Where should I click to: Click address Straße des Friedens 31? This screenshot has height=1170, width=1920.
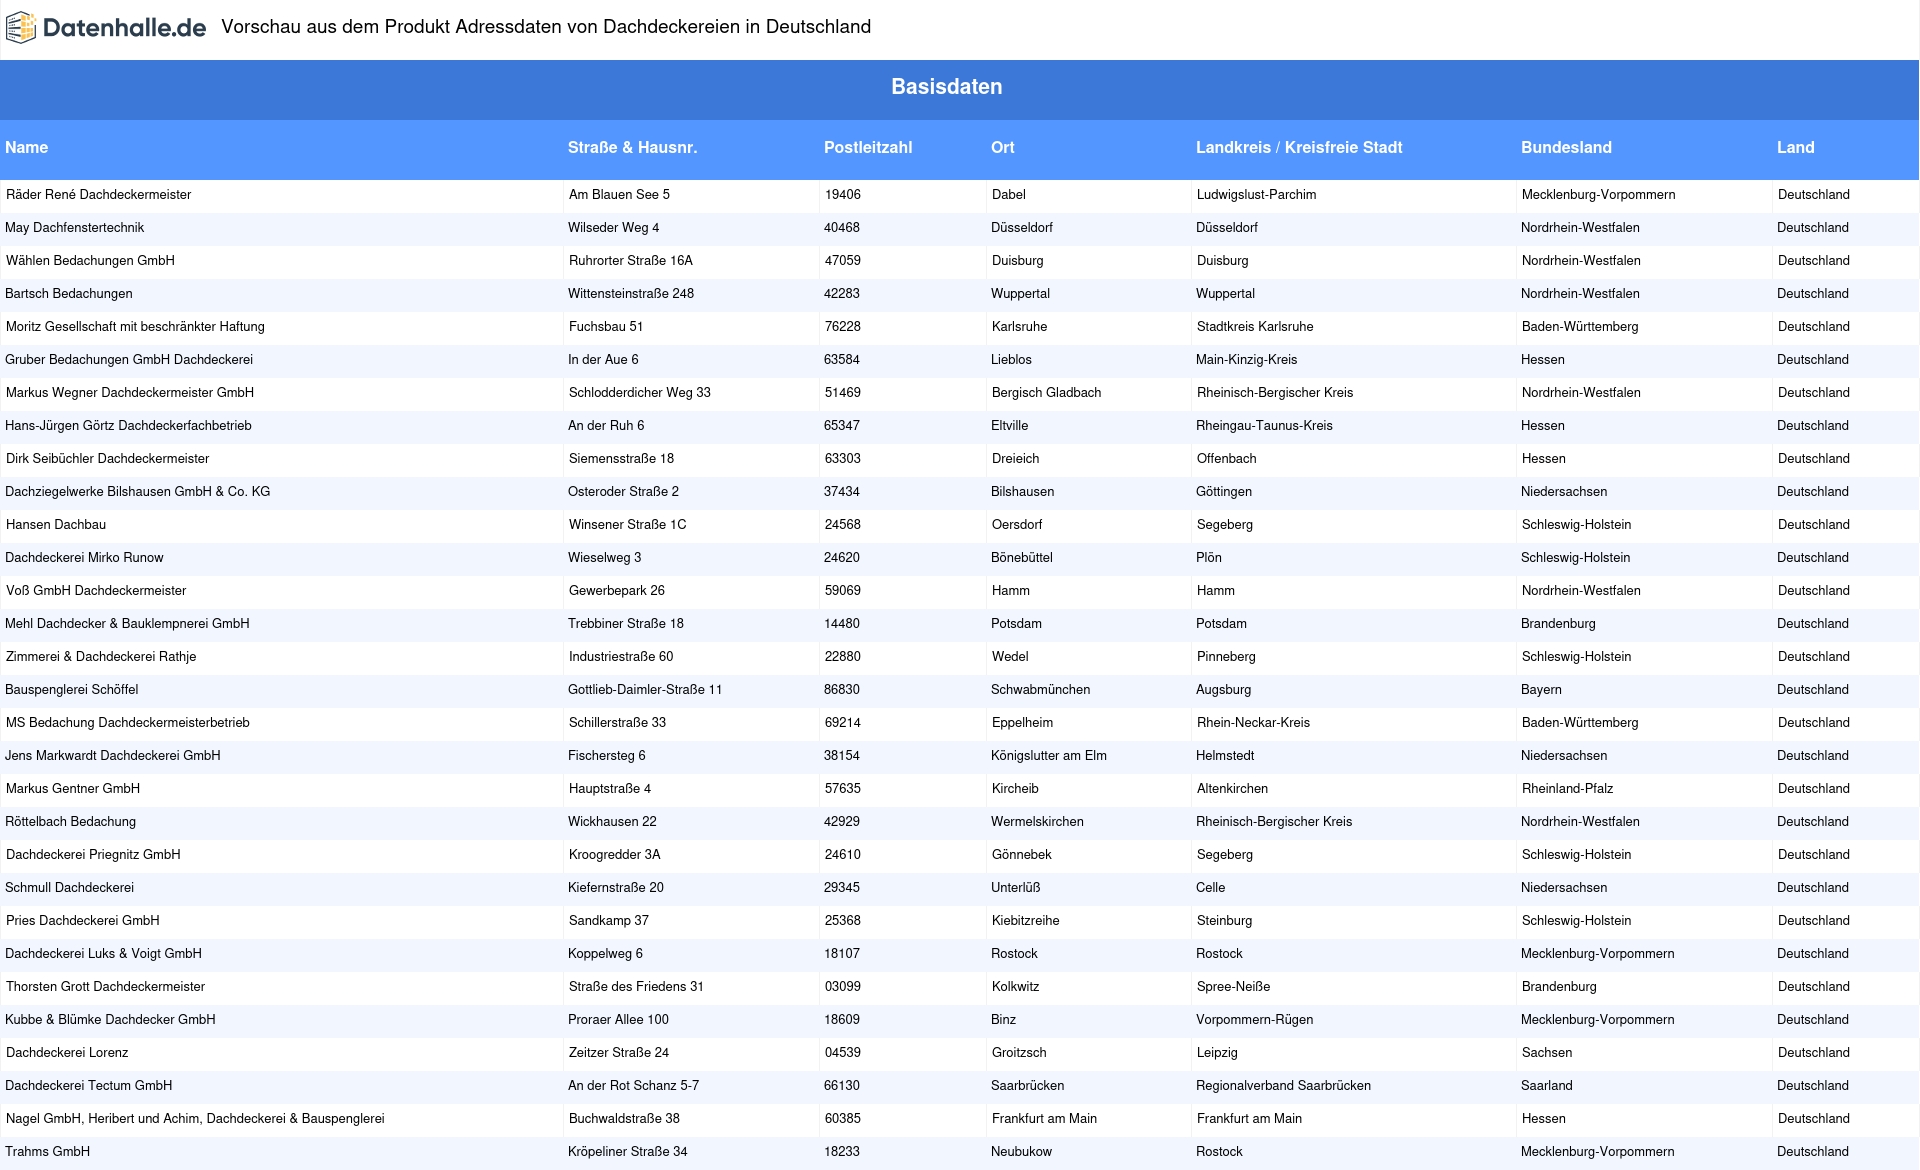pyautogui.click(x=636, y=987)
